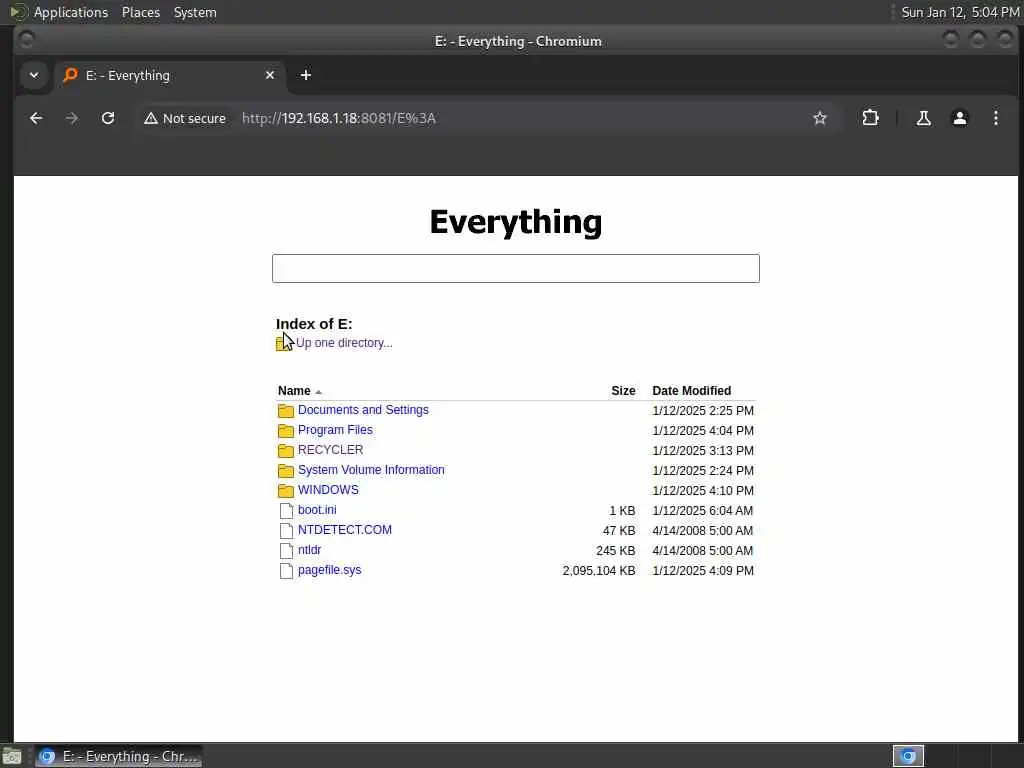Open Chrome Labs flask icon
This screenshot has width=1024, height=768.
923,118
